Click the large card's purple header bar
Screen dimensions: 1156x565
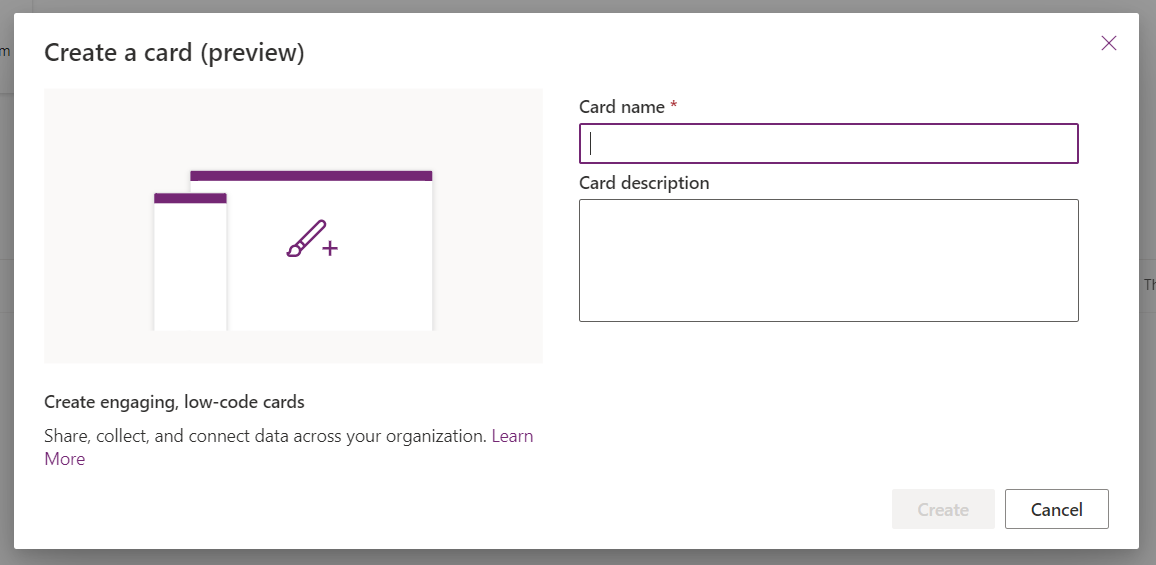(311, 176)
